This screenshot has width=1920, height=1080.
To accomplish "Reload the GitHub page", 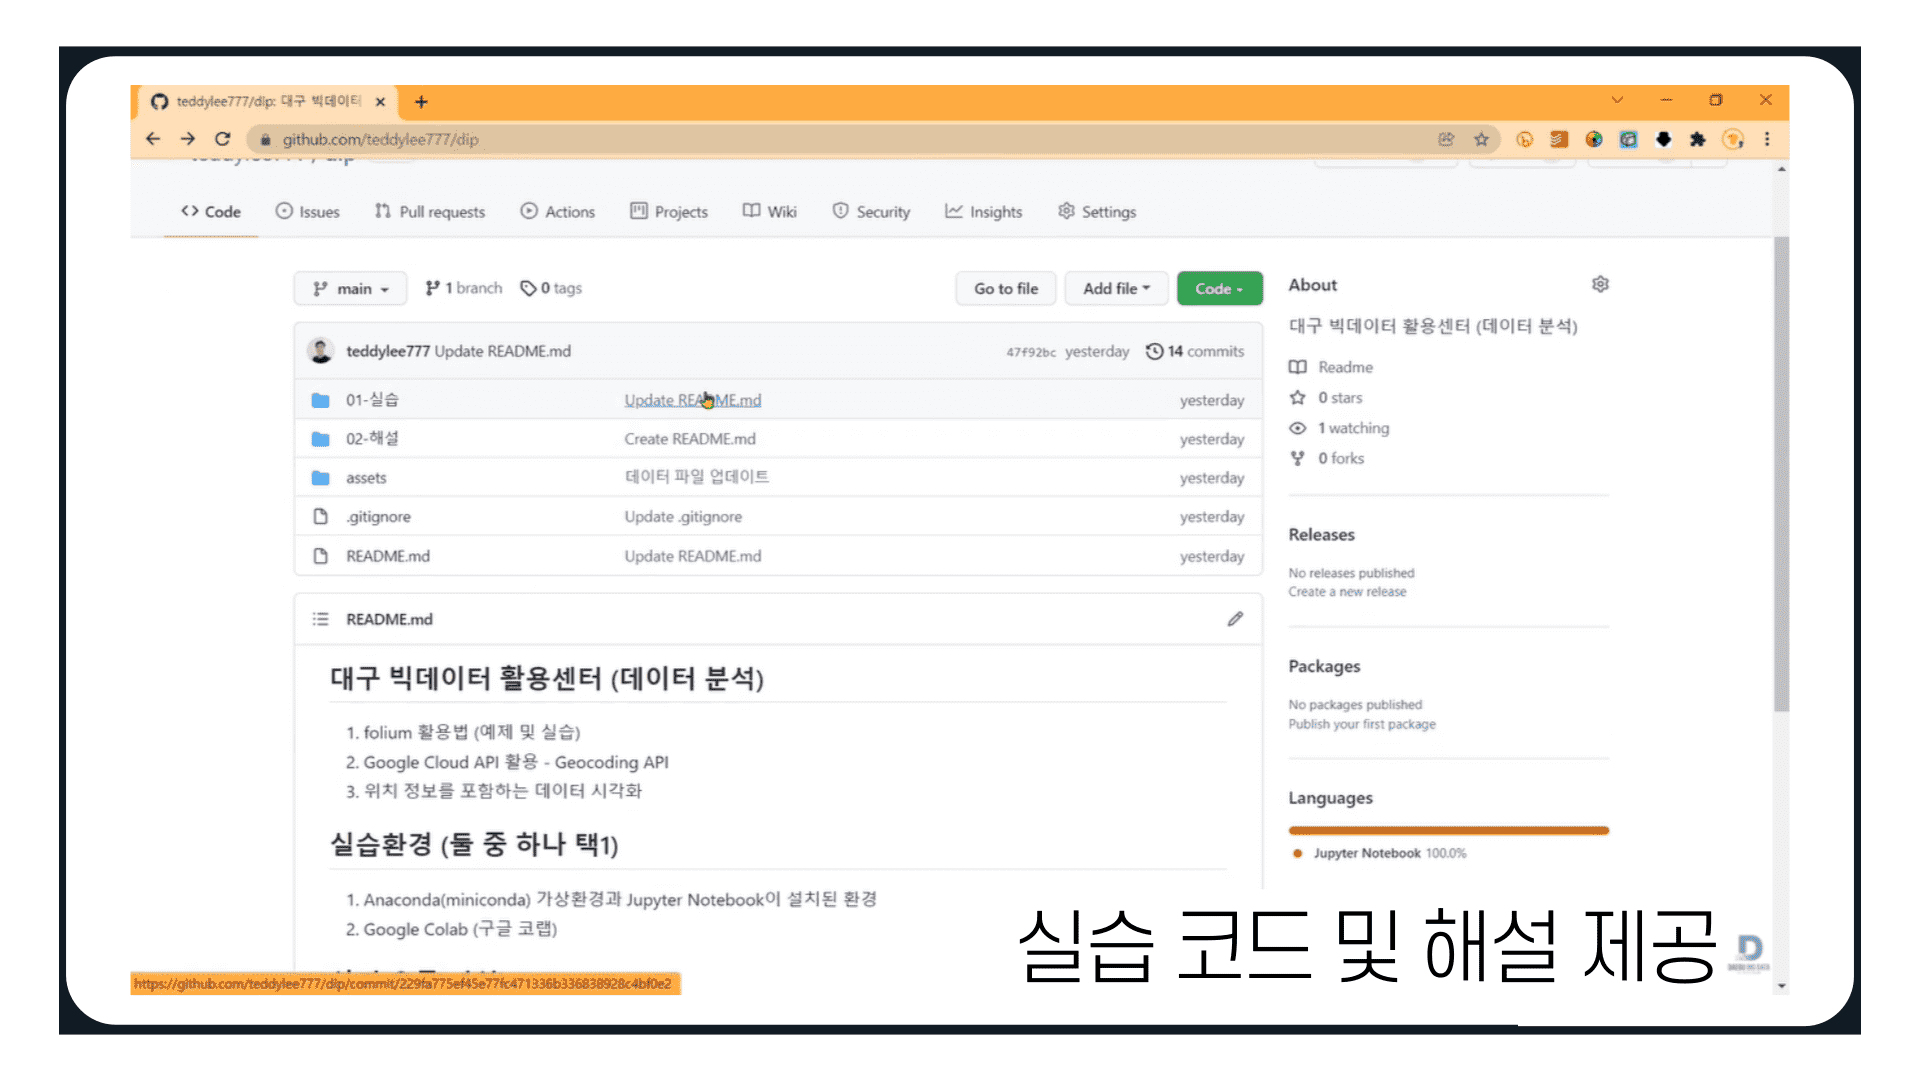I will pyautogui.click(x=222, y=139).
